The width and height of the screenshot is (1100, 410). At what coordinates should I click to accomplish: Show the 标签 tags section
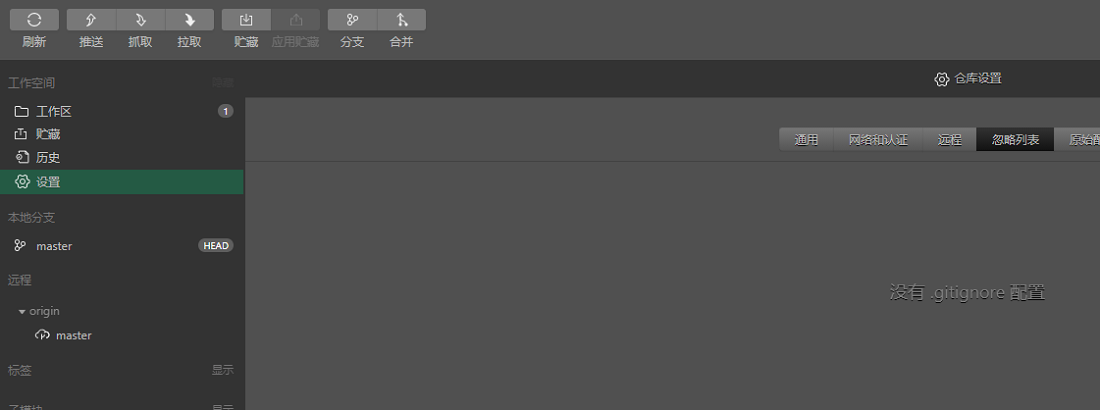[222, 370]
